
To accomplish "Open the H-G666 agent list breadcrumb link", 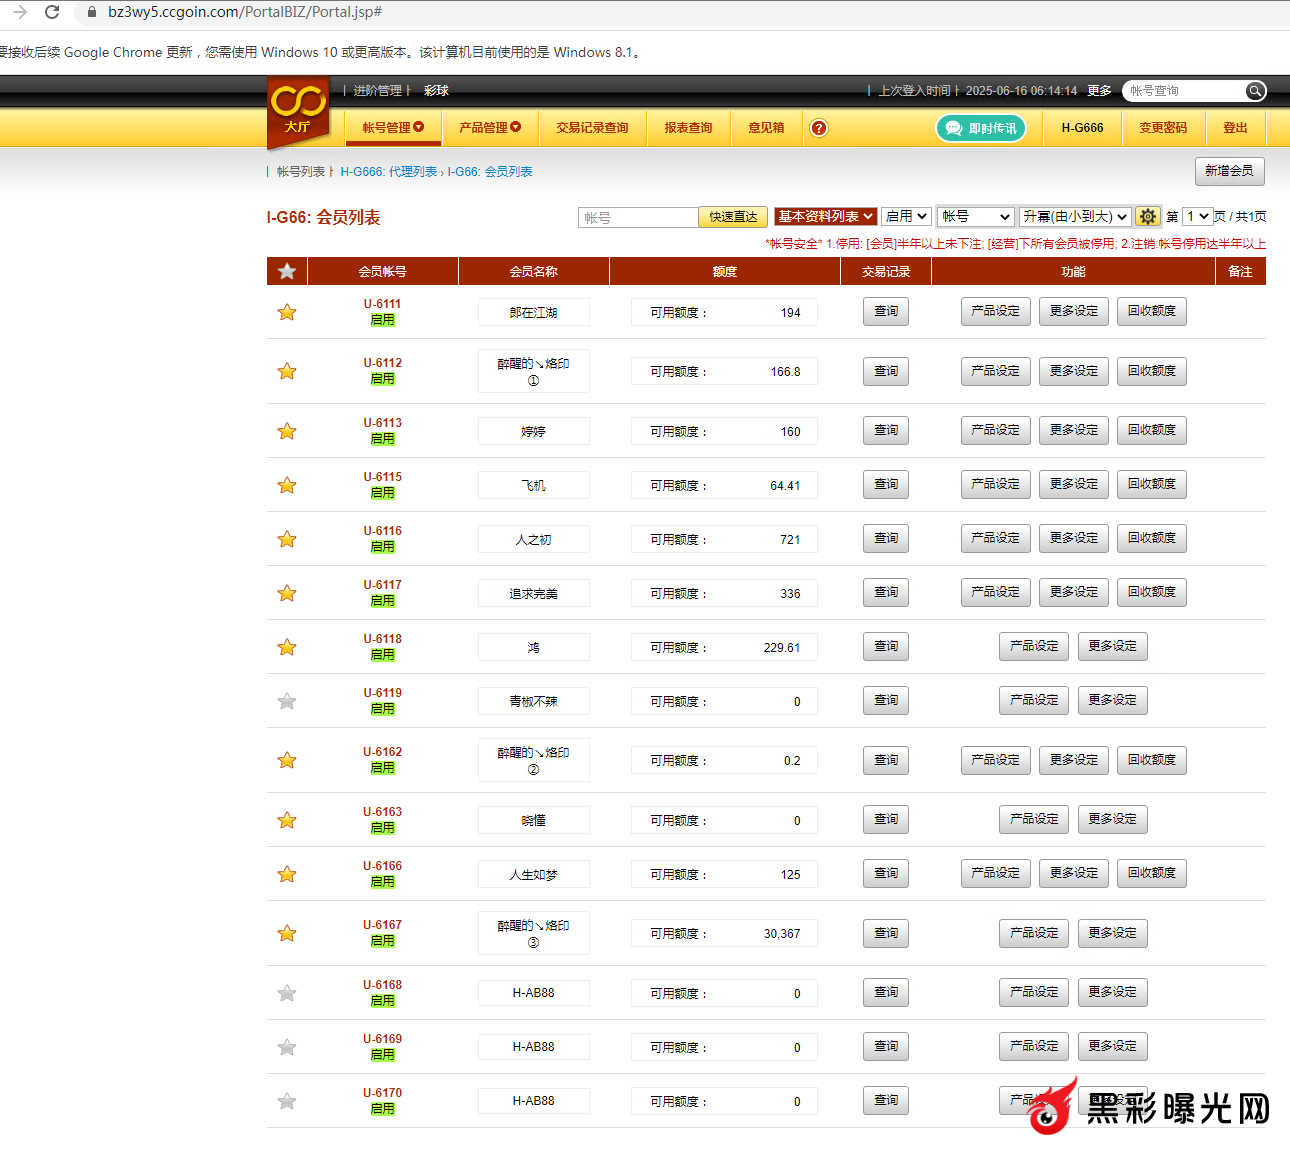I will tap(388, 172).
